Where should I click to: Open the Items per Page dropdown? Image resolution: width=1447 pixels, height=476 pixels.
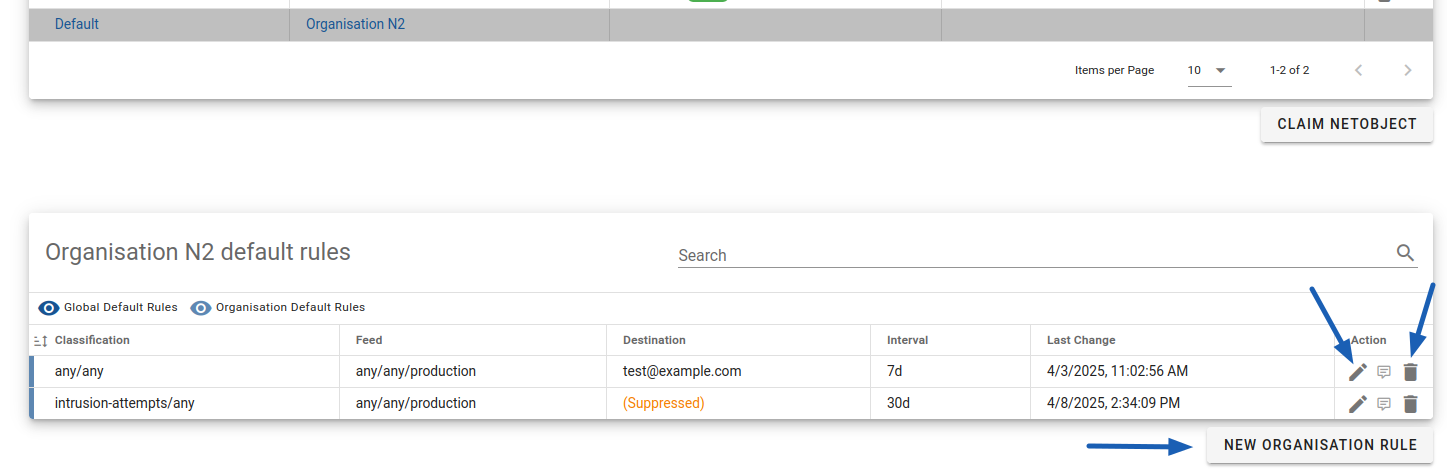(x=1209, y=70)
